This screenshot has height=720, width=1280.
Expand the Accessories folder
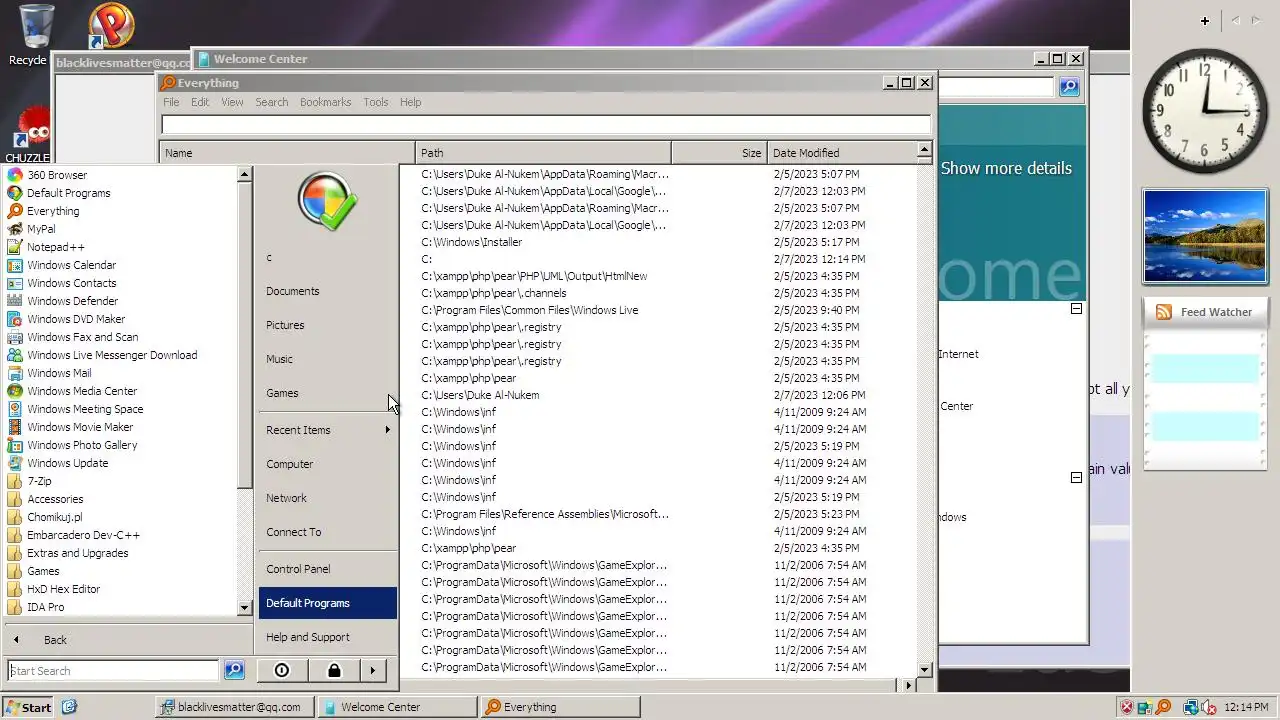pyautogui.click(x=55, y=499)
